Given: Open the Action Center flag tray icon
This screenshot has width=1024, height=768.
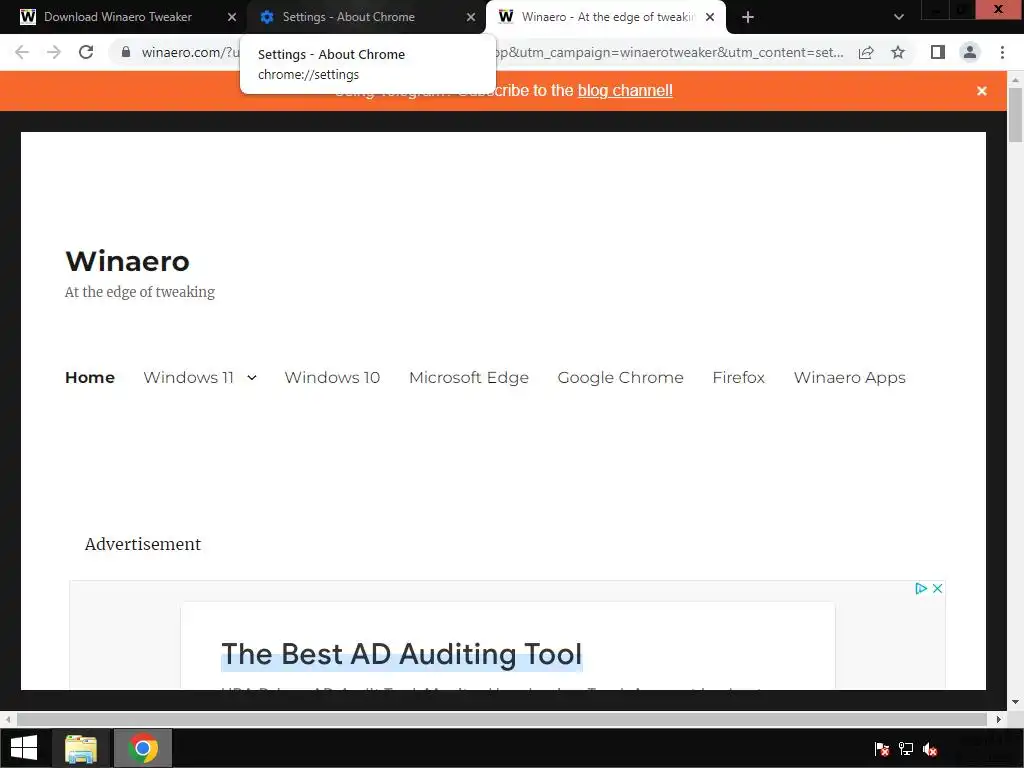Looking at the screenshot, I should click(882, 749).
